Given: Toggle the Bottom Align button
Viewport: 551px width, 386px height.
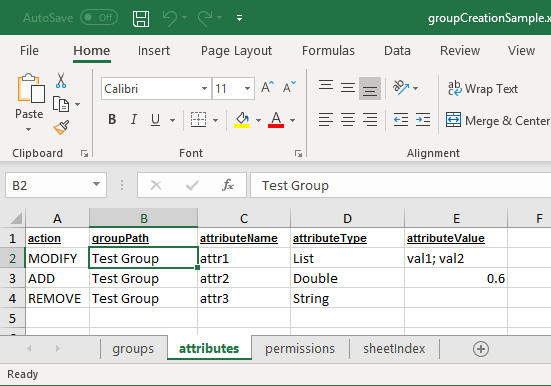Looking at the screenshot, I should coord(370,88).
